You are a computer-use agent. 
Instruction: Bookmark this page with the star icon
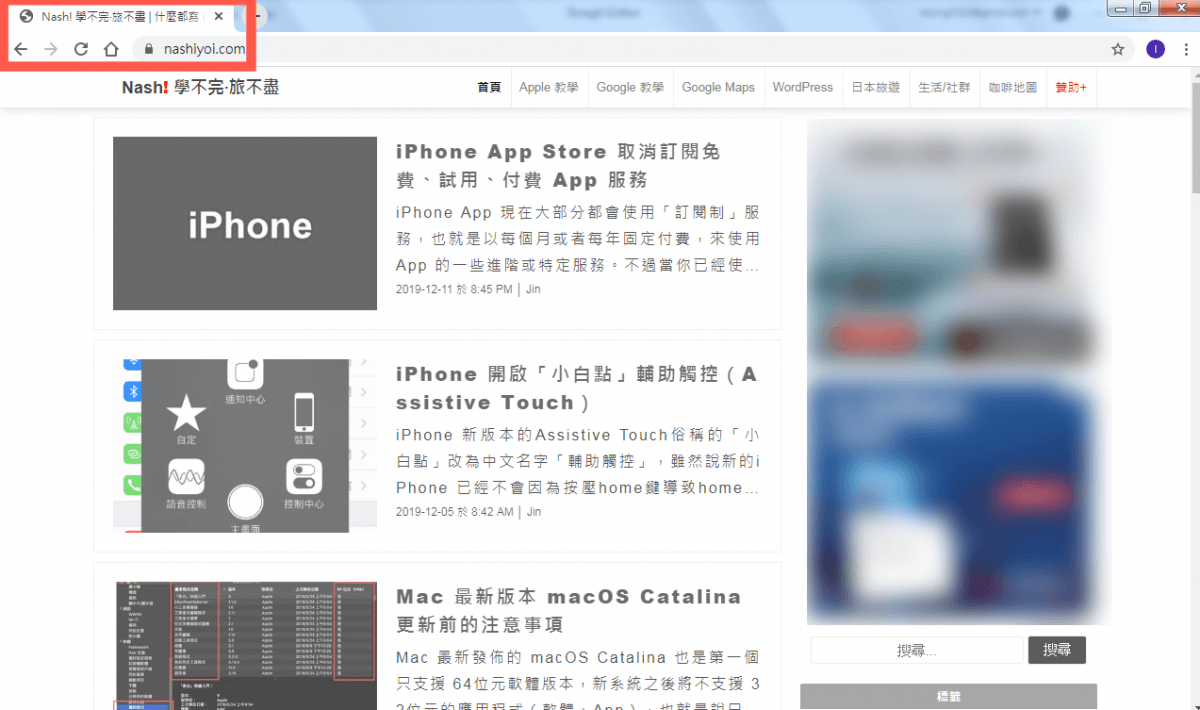pos(1118,49)
